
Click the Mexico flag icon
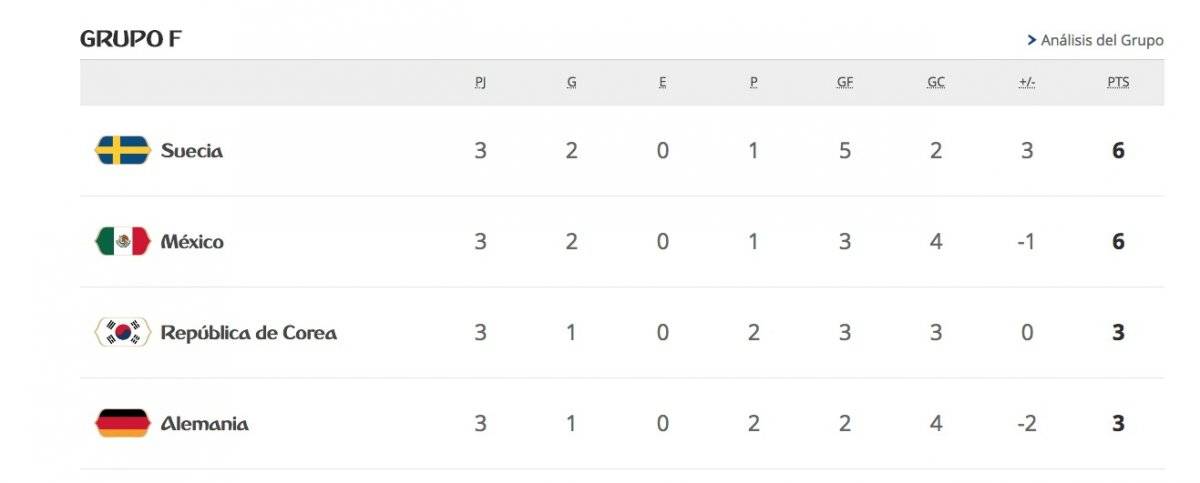click(122, 242)
